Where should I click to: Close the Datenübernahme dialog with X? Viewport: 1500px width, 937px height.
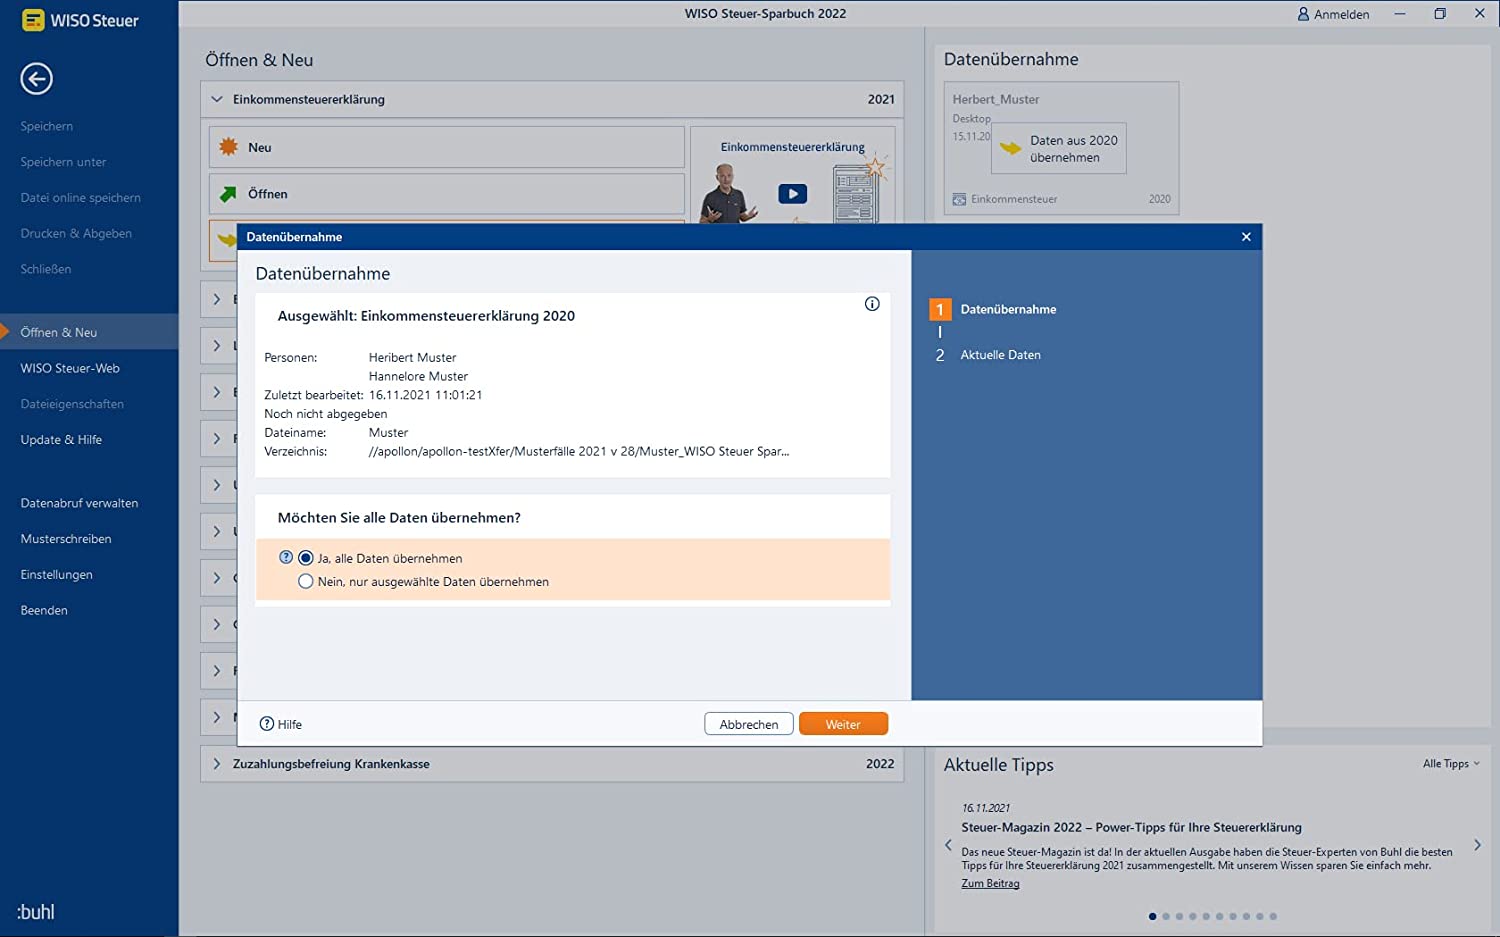(1246, 237)
